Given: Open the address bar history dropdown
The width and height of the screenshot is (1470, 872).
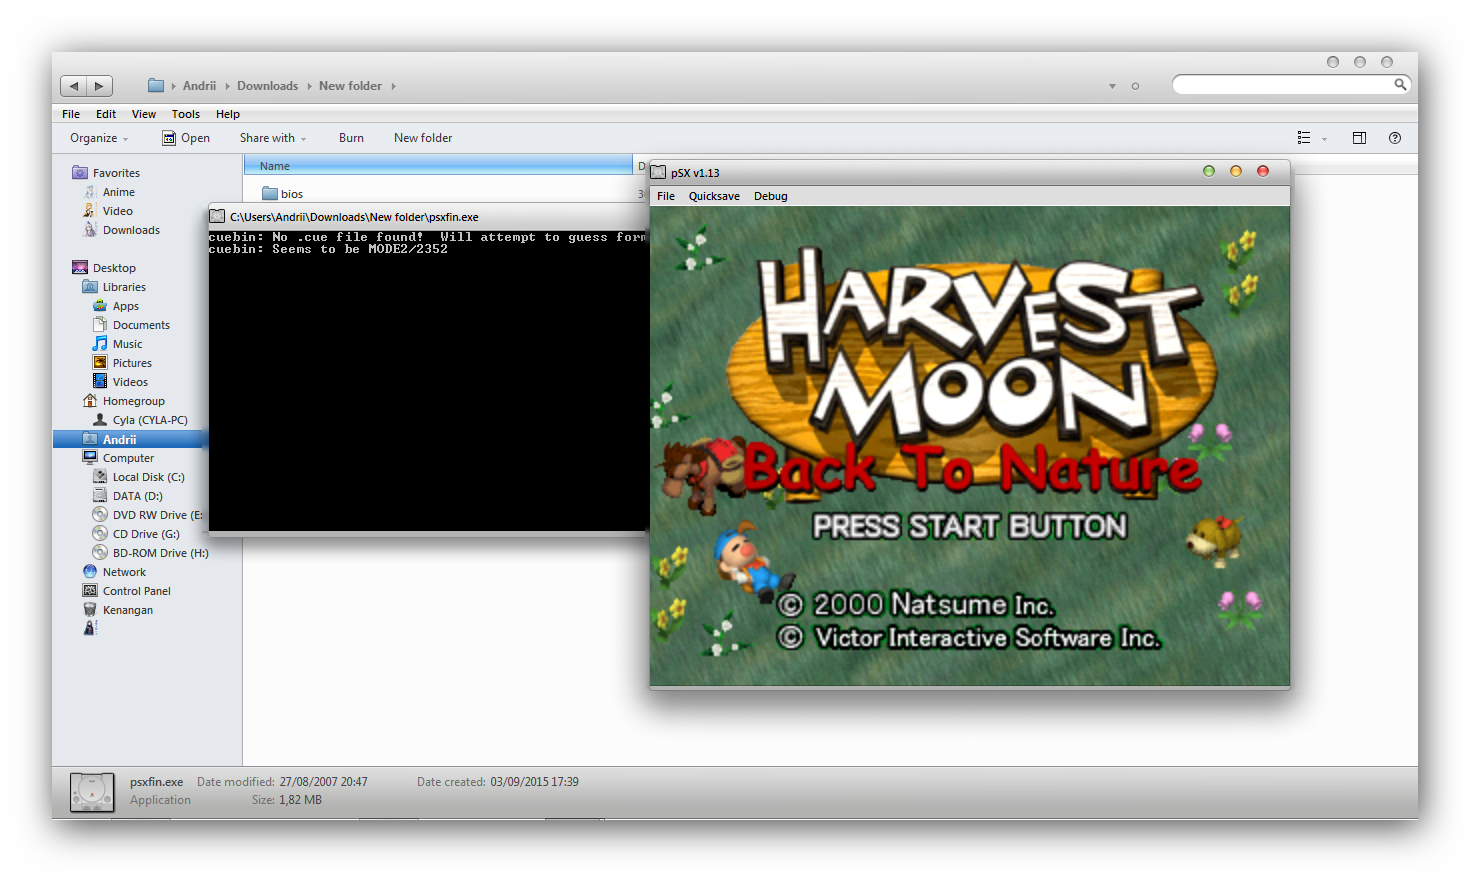Looking at the screenshot, I should [x=1112, y=86].
